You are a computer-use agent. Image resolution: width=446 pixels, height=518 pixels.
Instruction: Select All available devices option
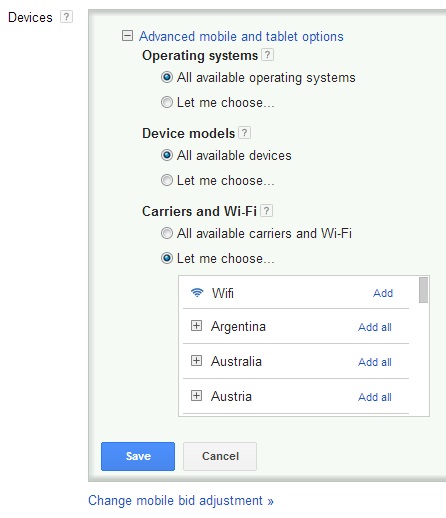tap(167, 155)
